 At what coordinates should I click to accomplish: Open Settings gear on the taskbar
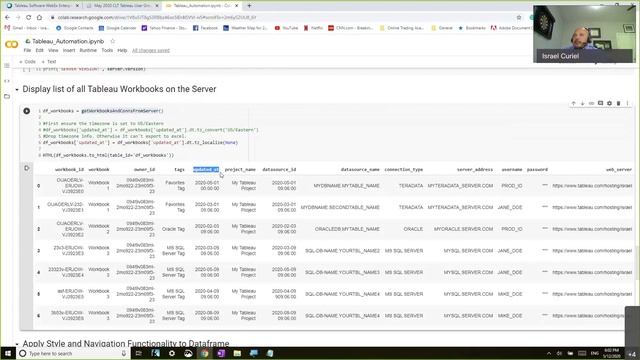pos(172,353)
